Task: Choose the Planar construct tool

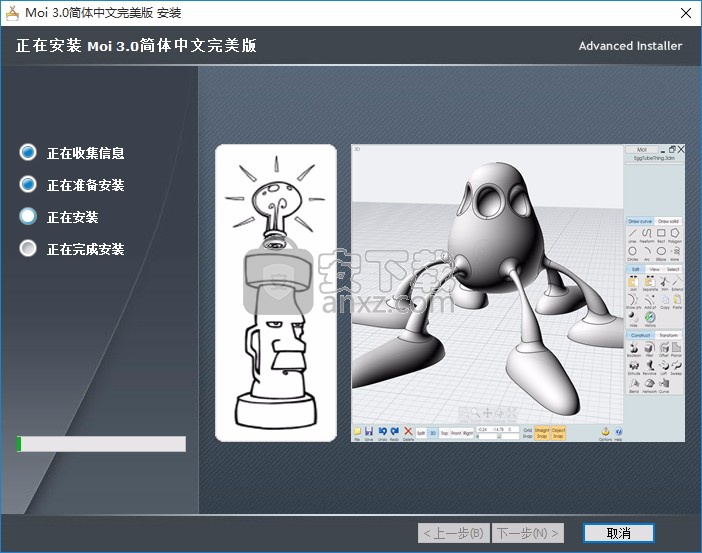Action: point(676,347)
